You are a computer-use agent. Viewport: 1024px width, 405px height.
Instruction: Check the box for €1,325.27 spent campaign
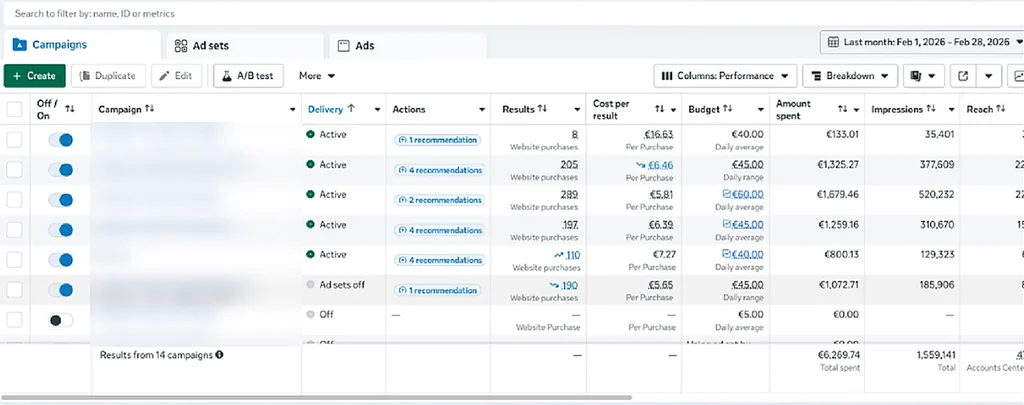(x=14, y=170)
